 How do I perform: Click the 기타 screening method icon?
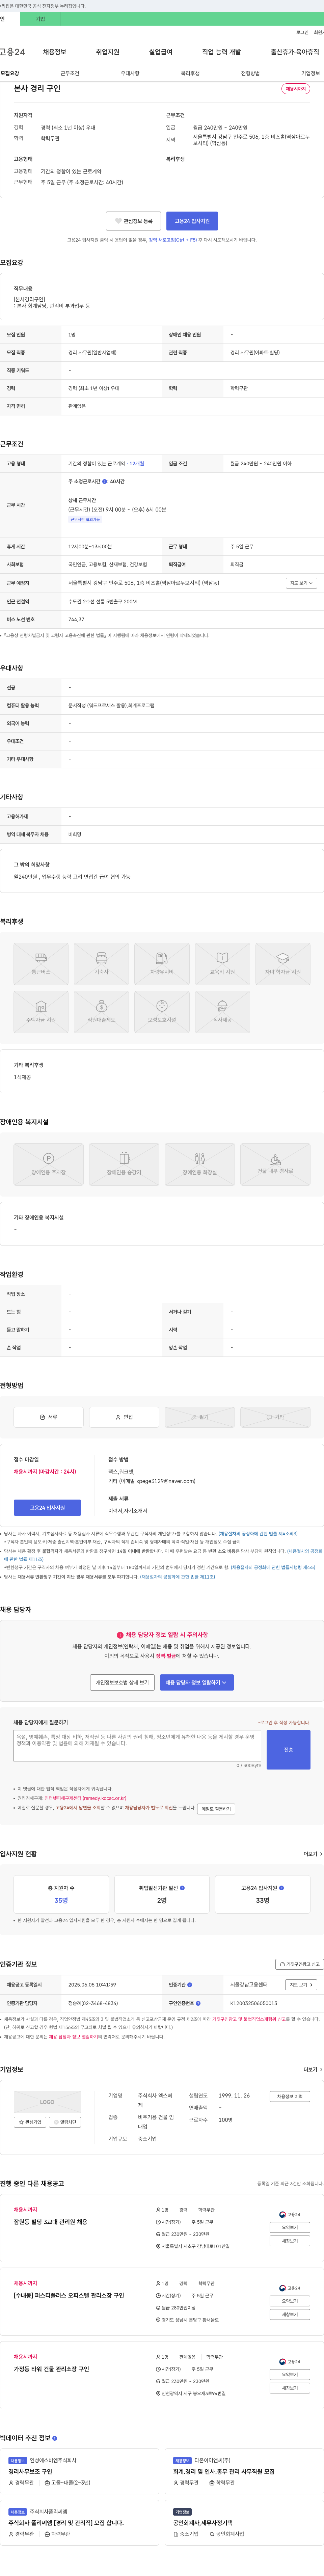point(269,1417)
